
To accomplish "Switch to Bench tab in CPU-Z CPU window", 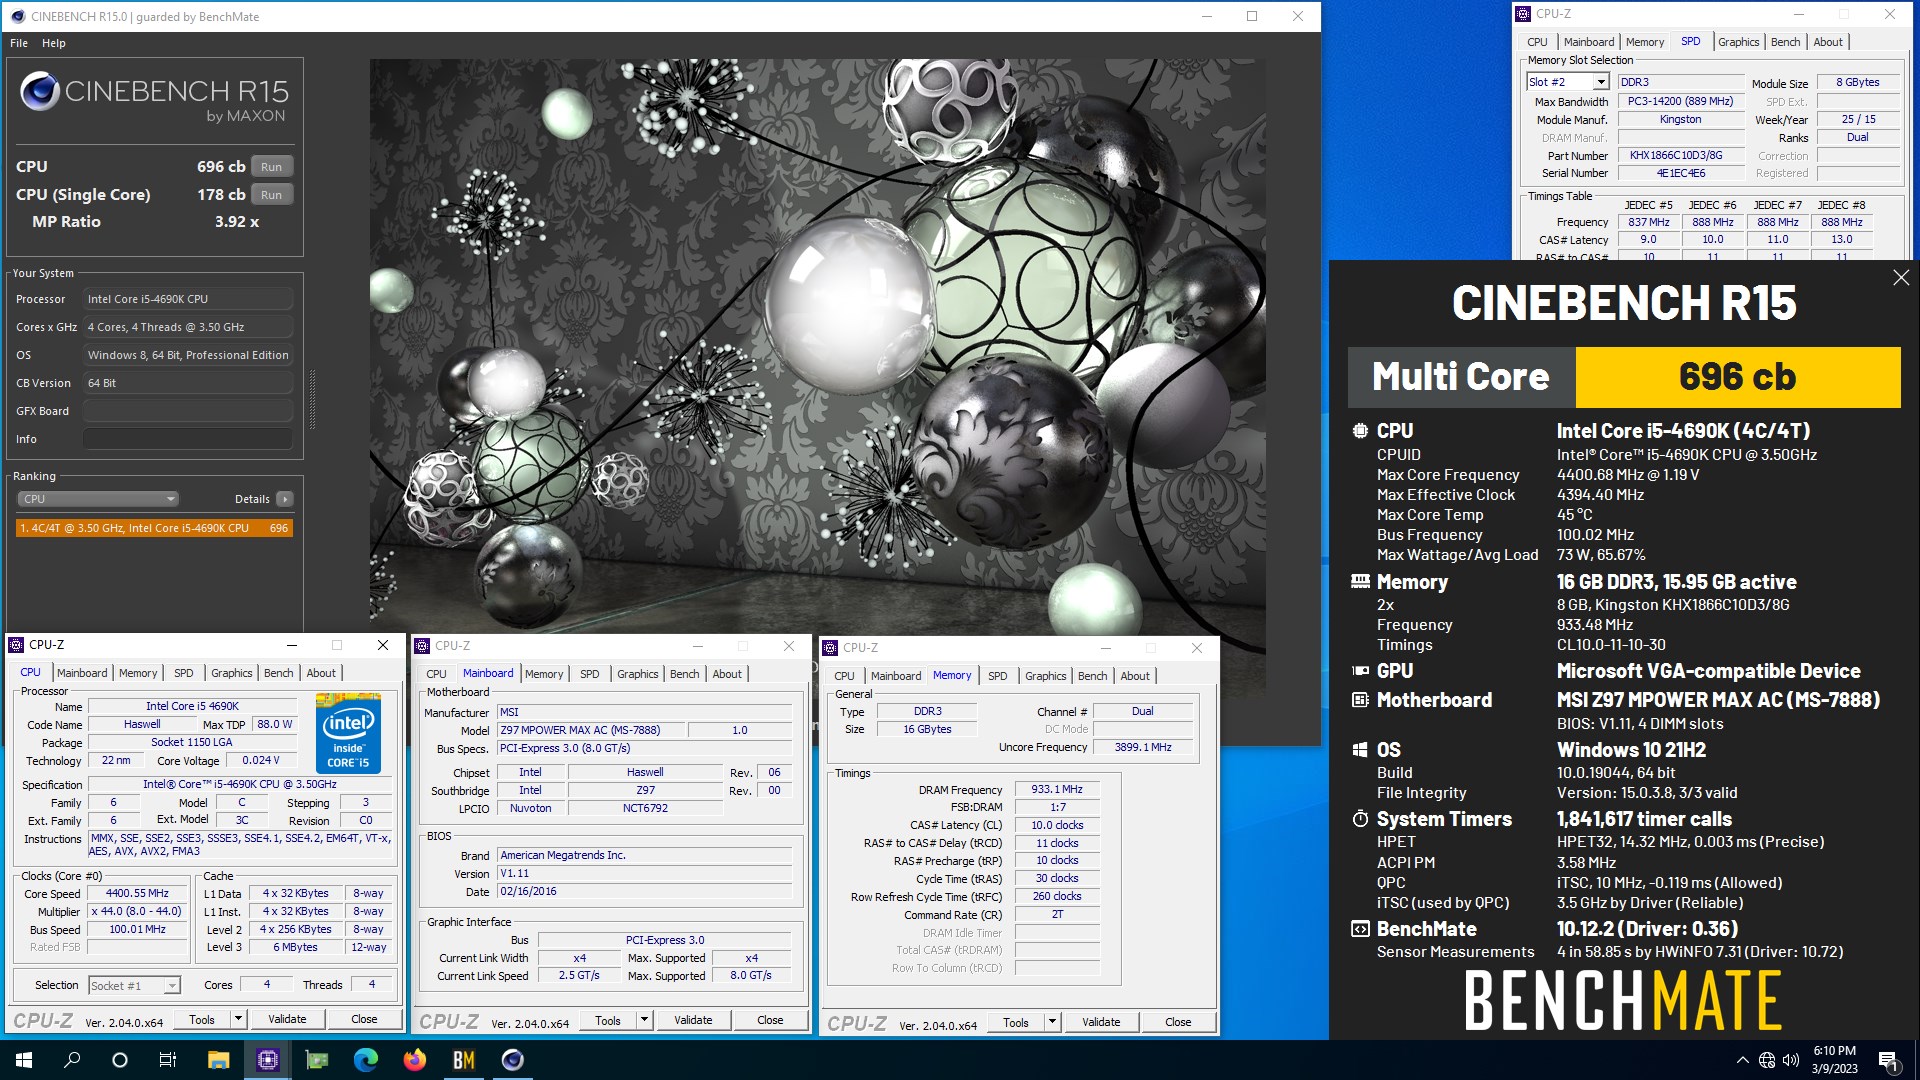I will click(278, 673).
